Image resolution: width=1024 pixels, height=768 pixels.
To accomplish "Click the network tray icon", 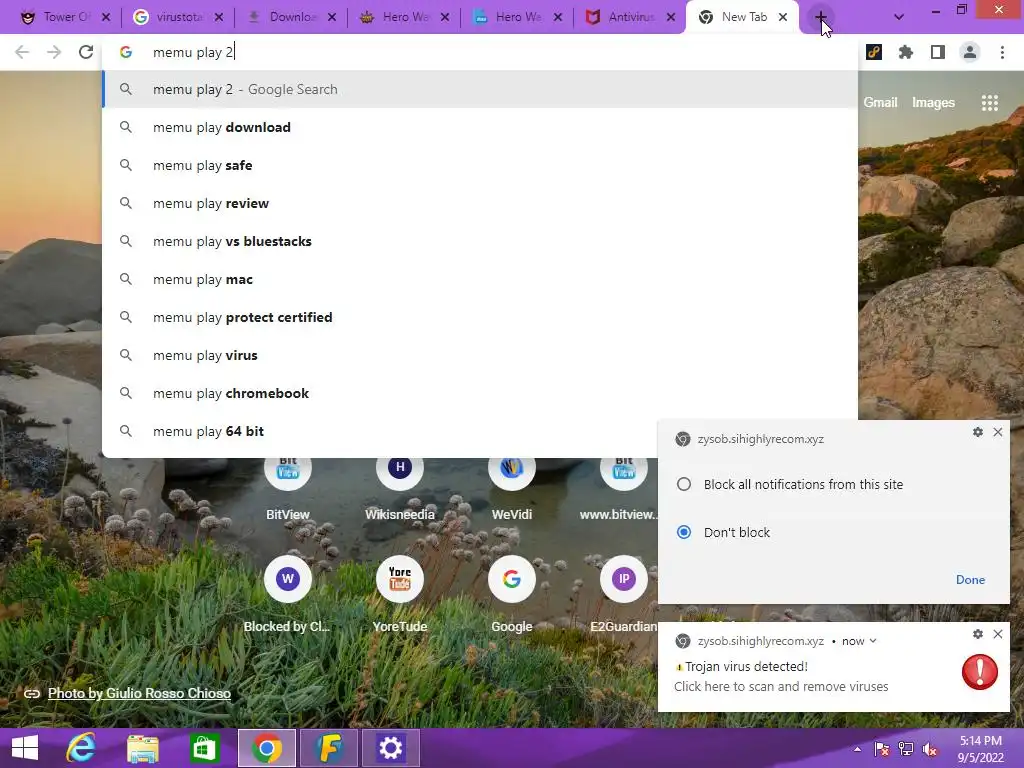I will click(906, 749).
